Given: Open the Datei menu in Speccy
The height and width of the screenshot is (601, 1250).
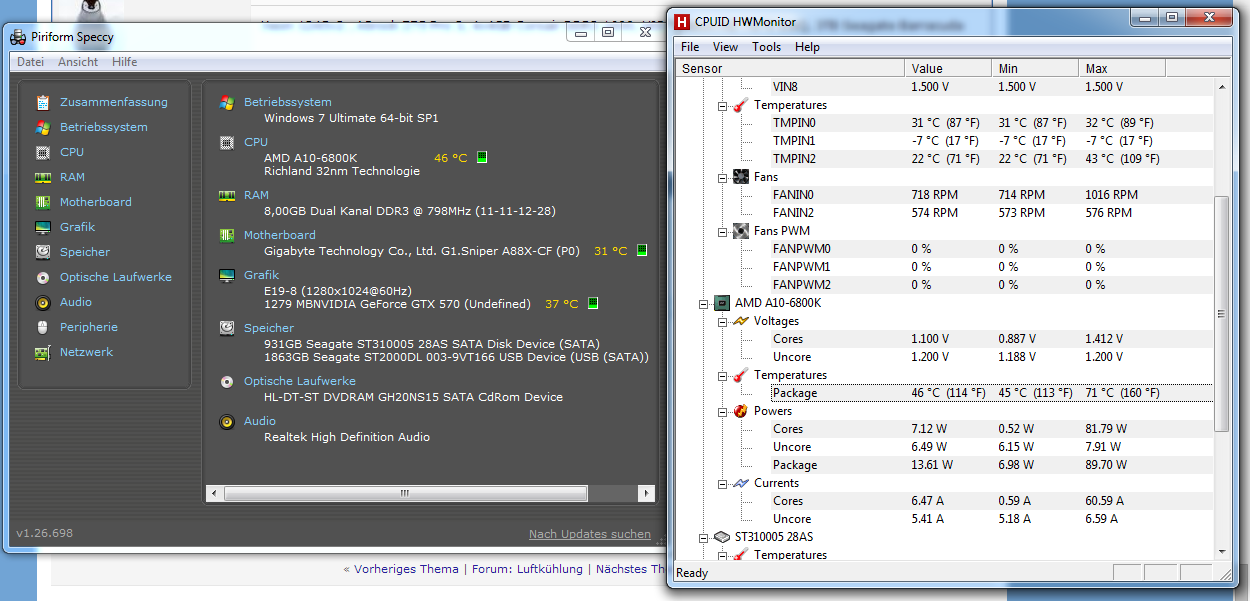Looking at the screenshot, I should (x=30, y=62).
